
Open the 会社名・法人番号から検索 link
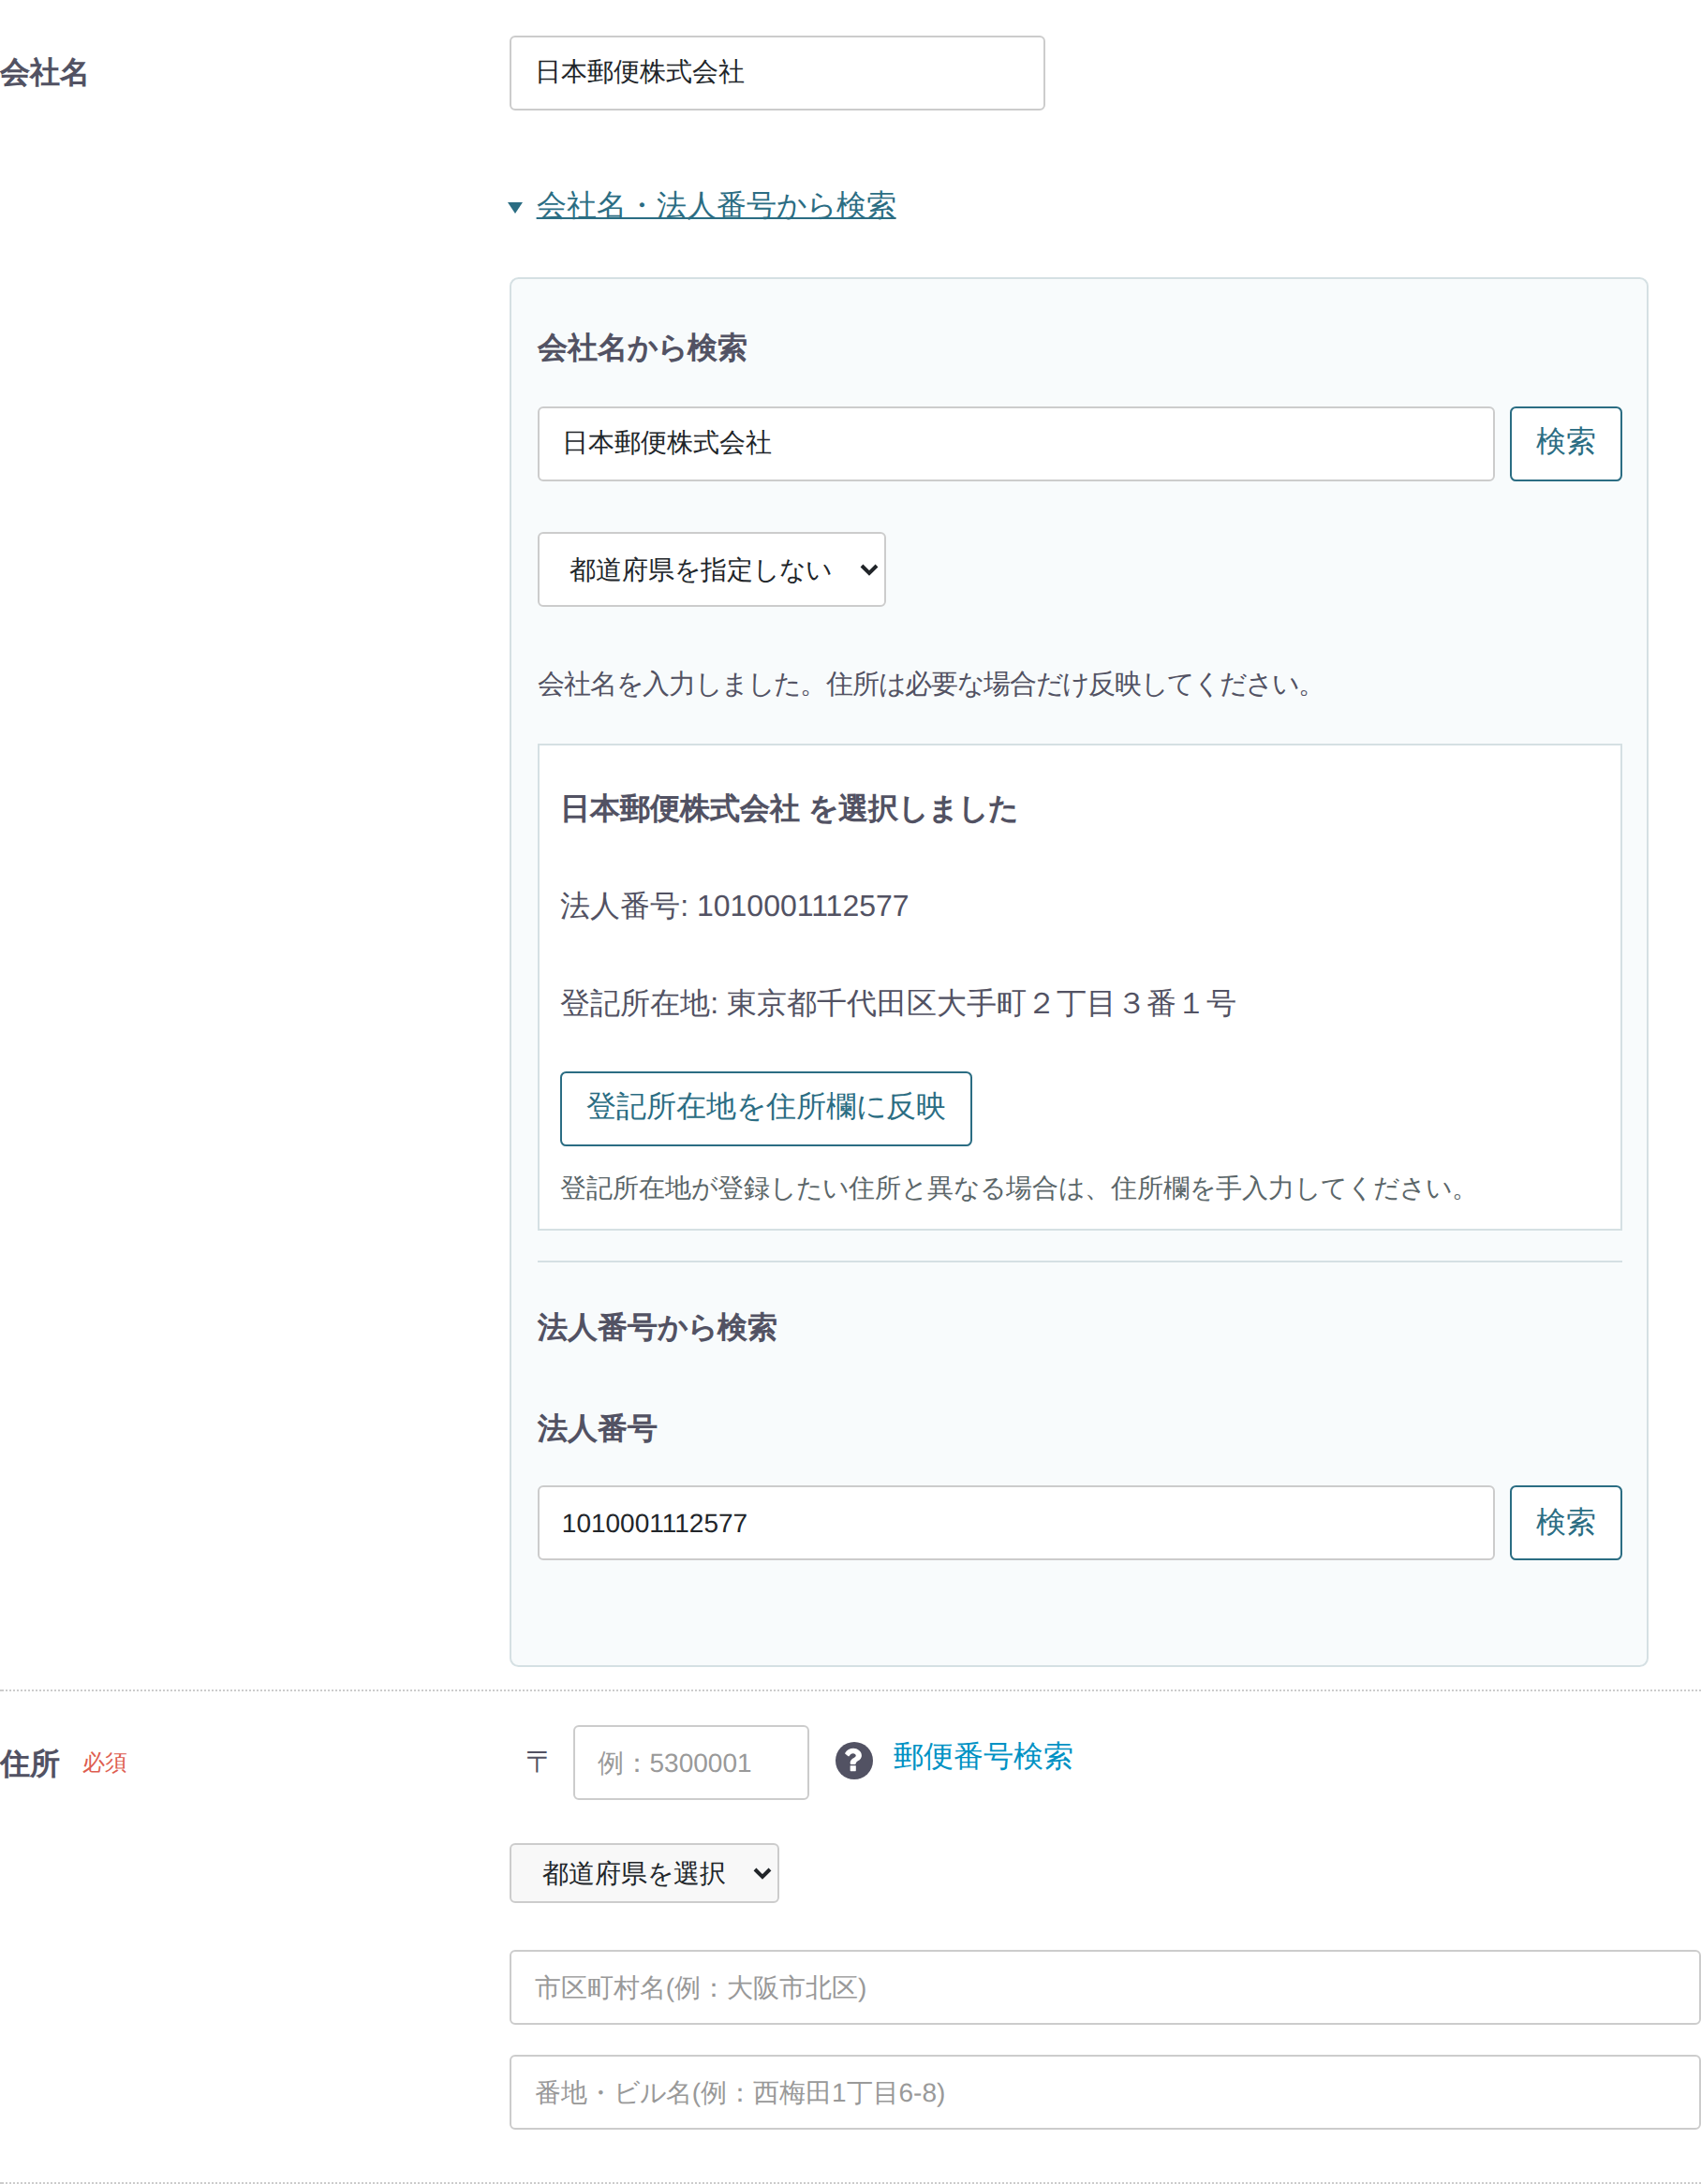(716, 205)
